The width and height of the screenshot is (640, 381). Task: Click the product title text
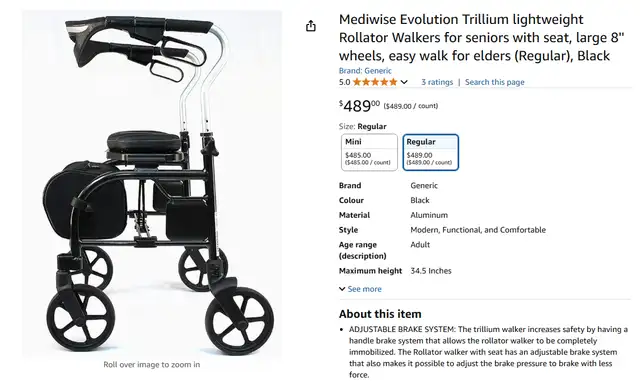coord(481,38)
